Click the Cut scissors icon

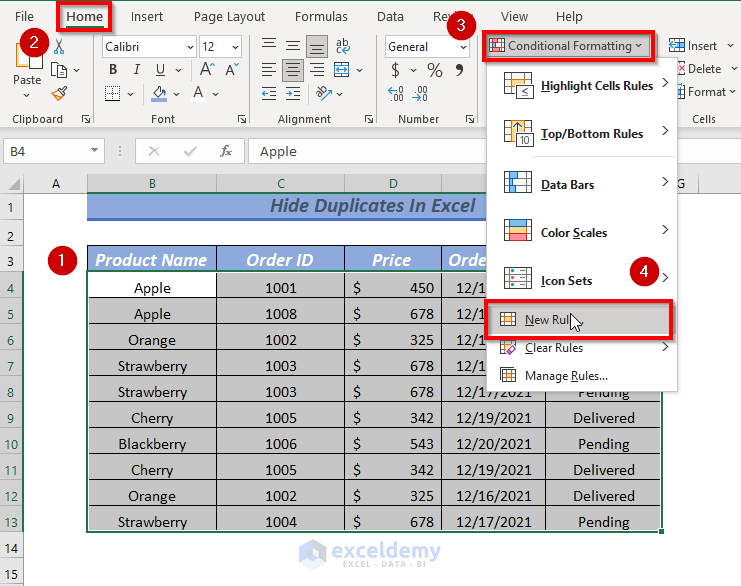[x=58, y=46]
